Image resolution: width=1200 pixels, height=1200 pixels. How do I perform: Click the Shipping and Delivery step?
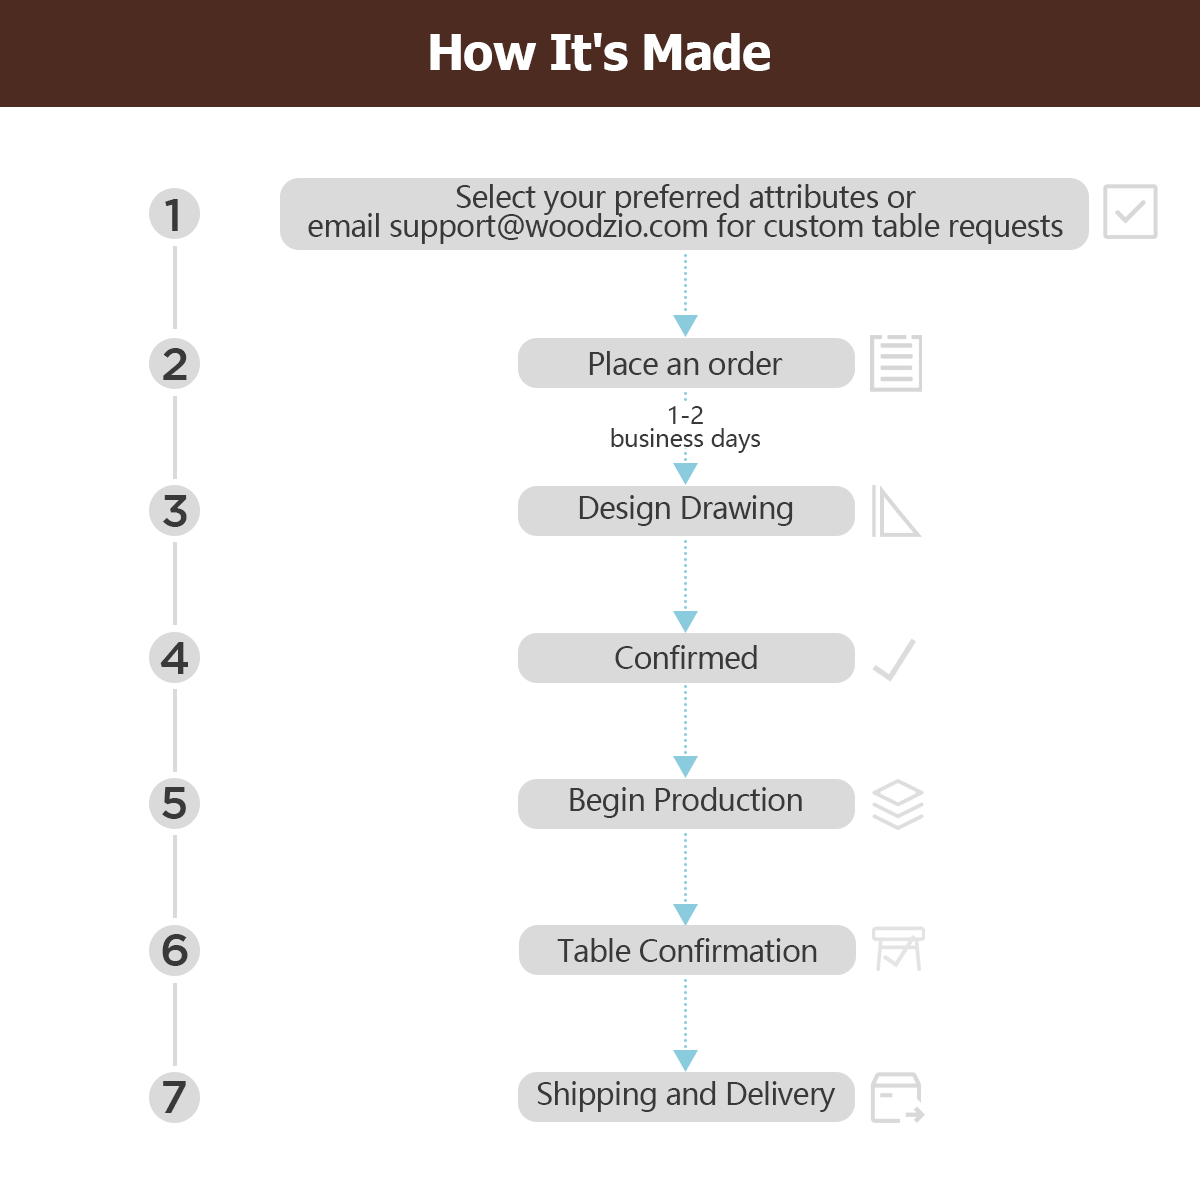click(x=686, y=1096)
